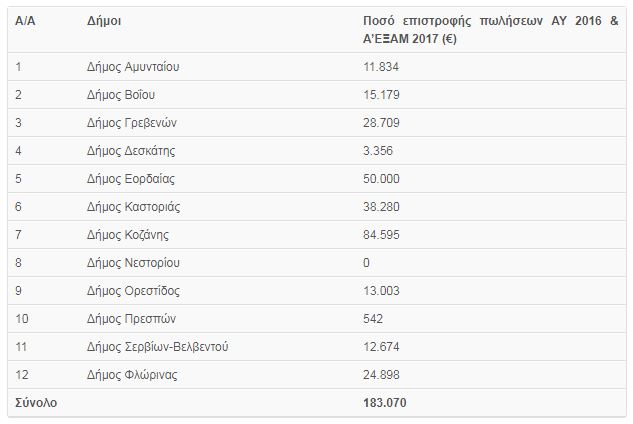Select the Δήμος Αμυνταίου cell

pyautogui.click(x=133, y=67)
